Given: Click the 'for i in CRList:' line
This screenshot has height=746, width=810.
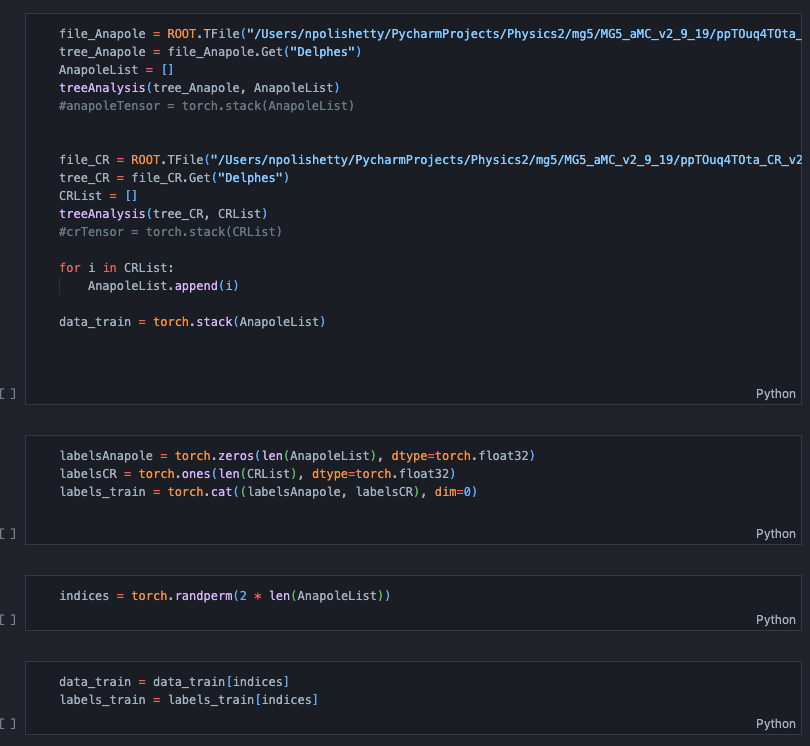Looking at the screenshot, I should click(x=116, y=268).
